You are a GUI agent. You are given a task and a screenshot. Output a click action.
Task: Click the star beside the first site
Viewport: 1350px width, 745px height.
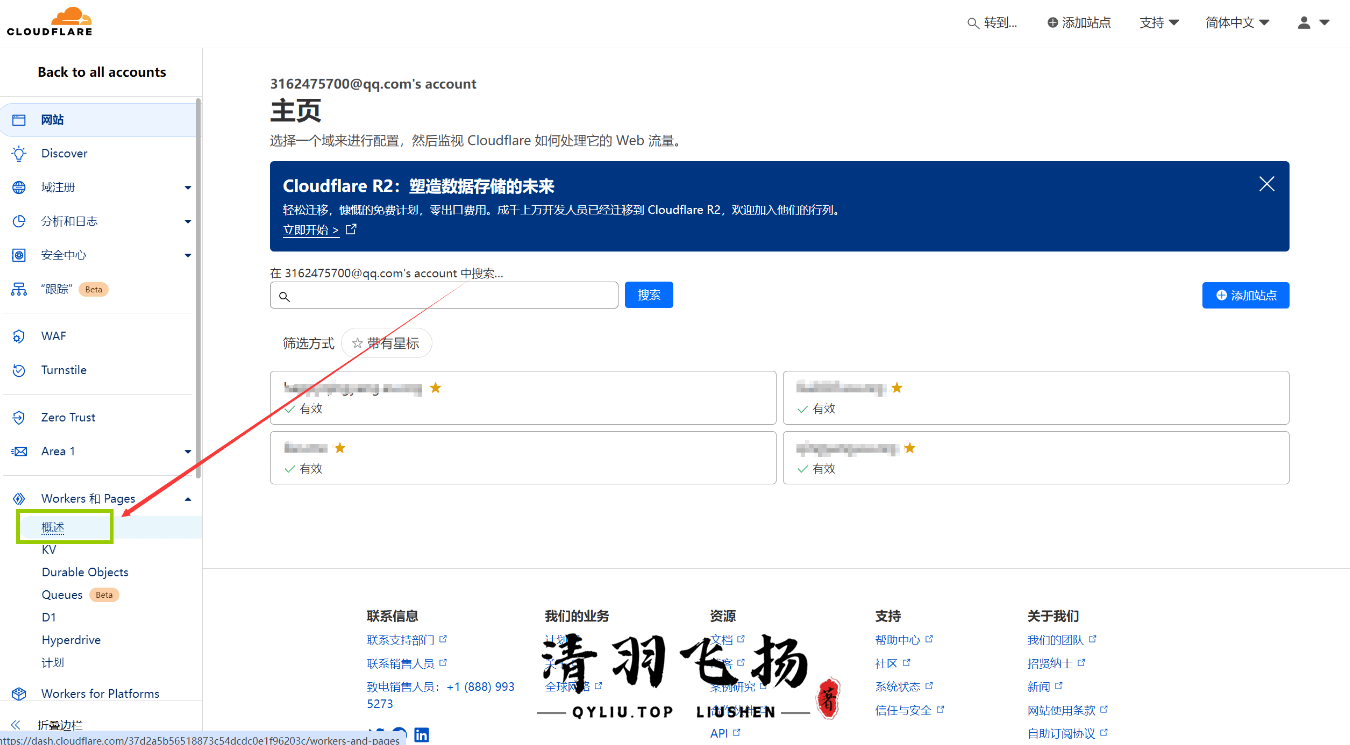(435, 388)
